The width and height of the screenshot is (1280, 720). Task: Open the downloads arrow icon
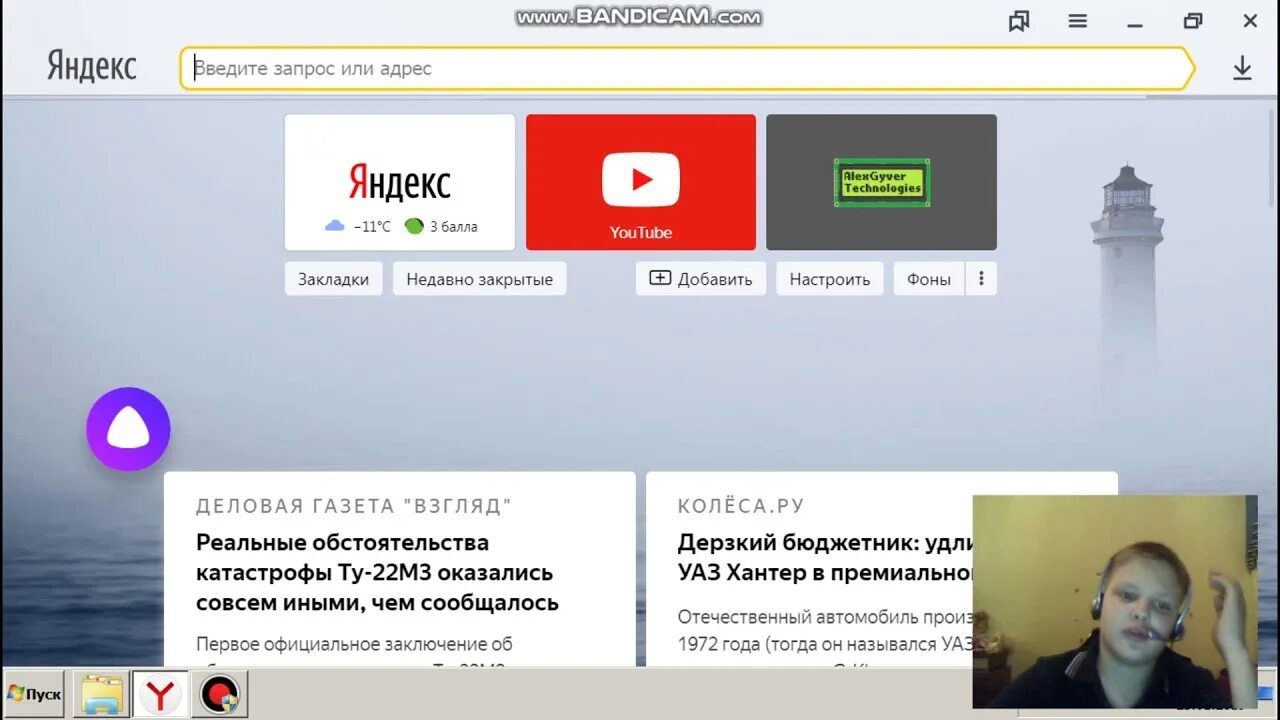click(x=1242, y=68)
